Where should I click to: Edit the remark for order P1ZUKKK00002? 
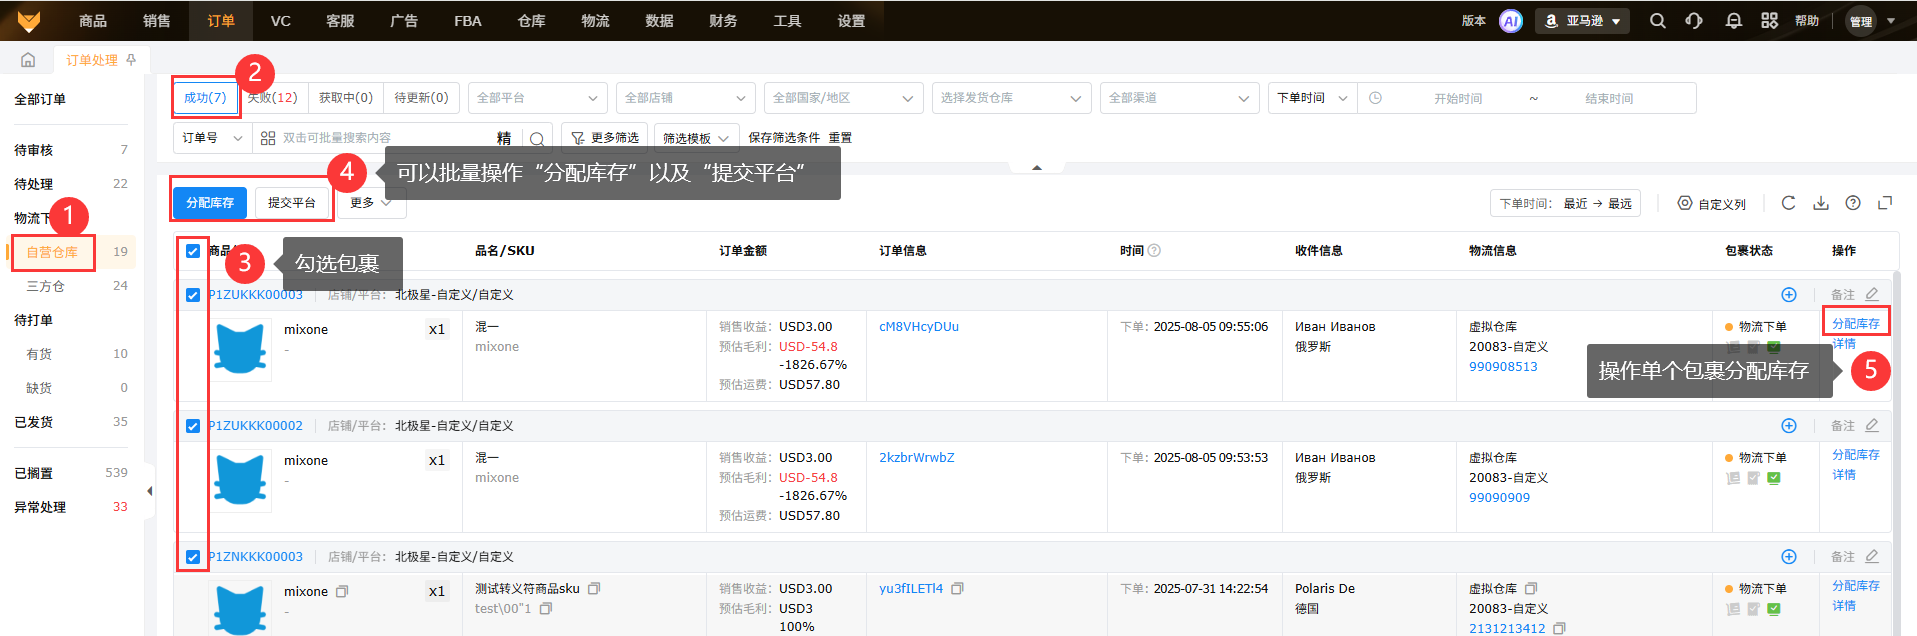(x=1872, y=426)
